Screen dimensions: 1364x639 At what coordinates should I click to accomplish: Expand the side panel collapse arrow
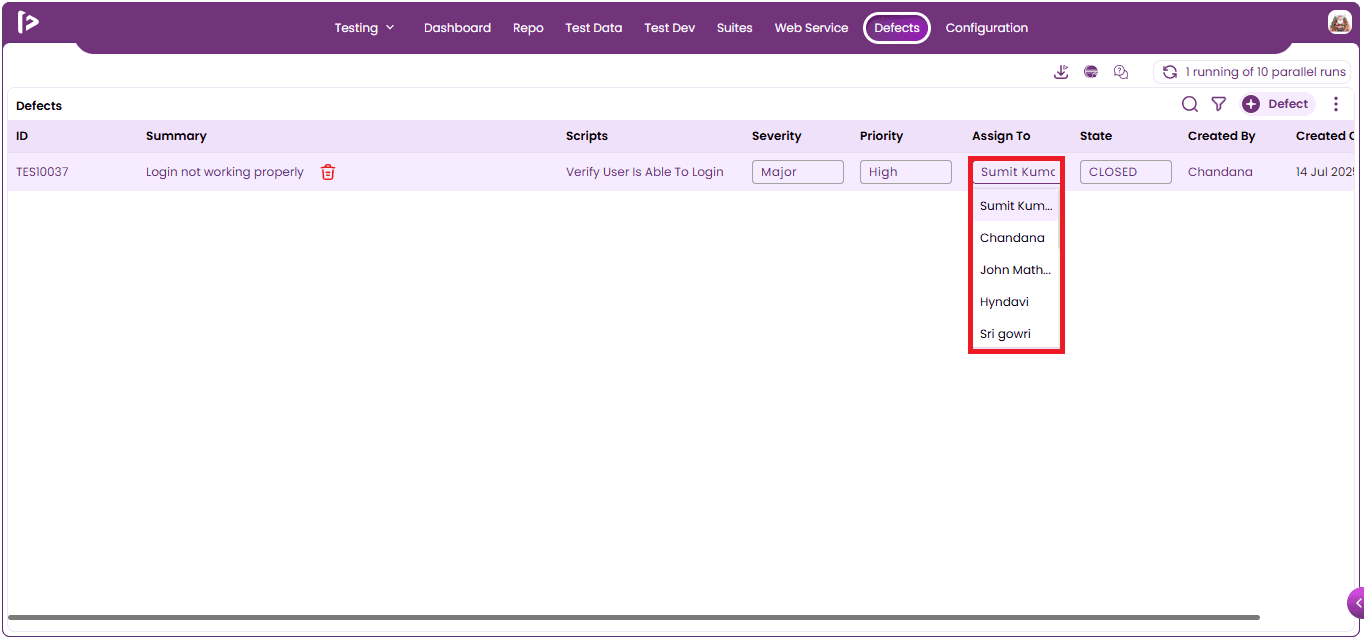click(1356, 603)
